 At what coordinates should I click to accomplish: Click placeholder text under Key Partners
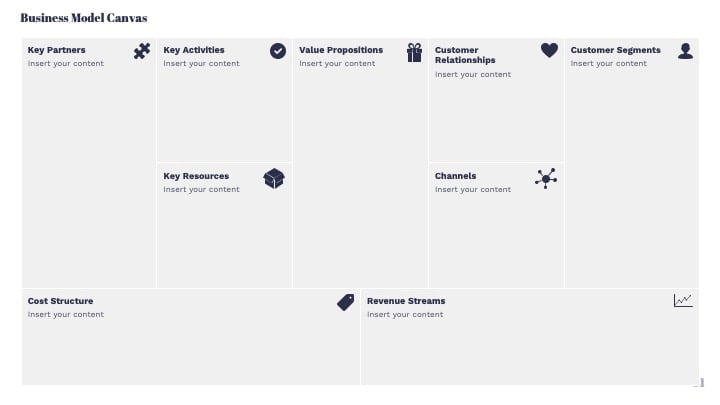point(66,63)
